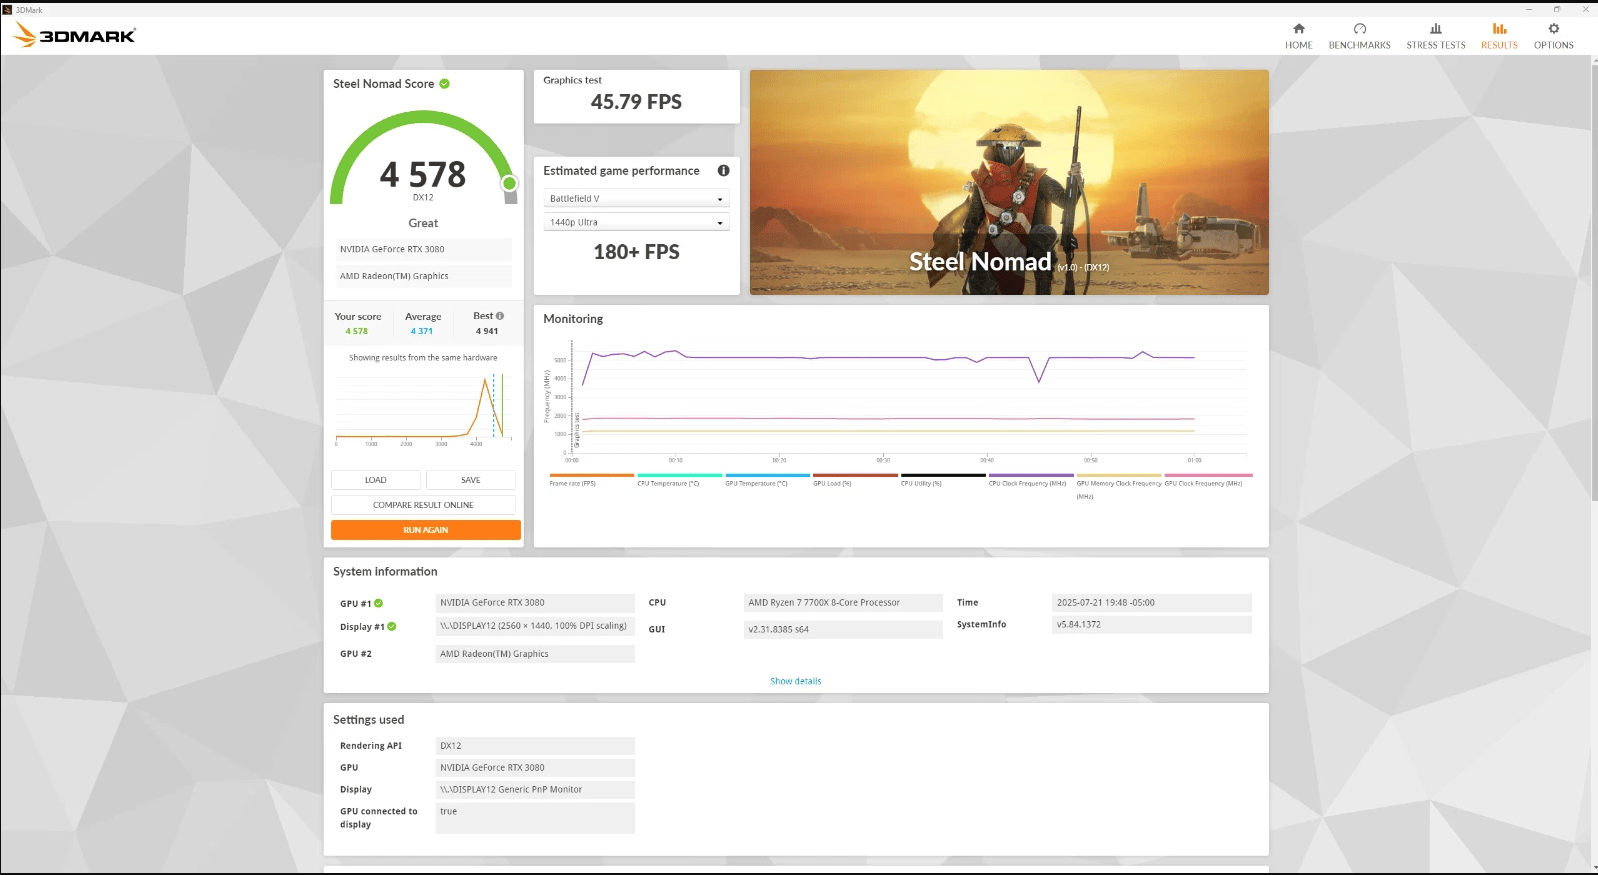Click the orange Run Again button
This screenshot has height=875, width=1598.
pyautogui.click(x=426, y=530)
